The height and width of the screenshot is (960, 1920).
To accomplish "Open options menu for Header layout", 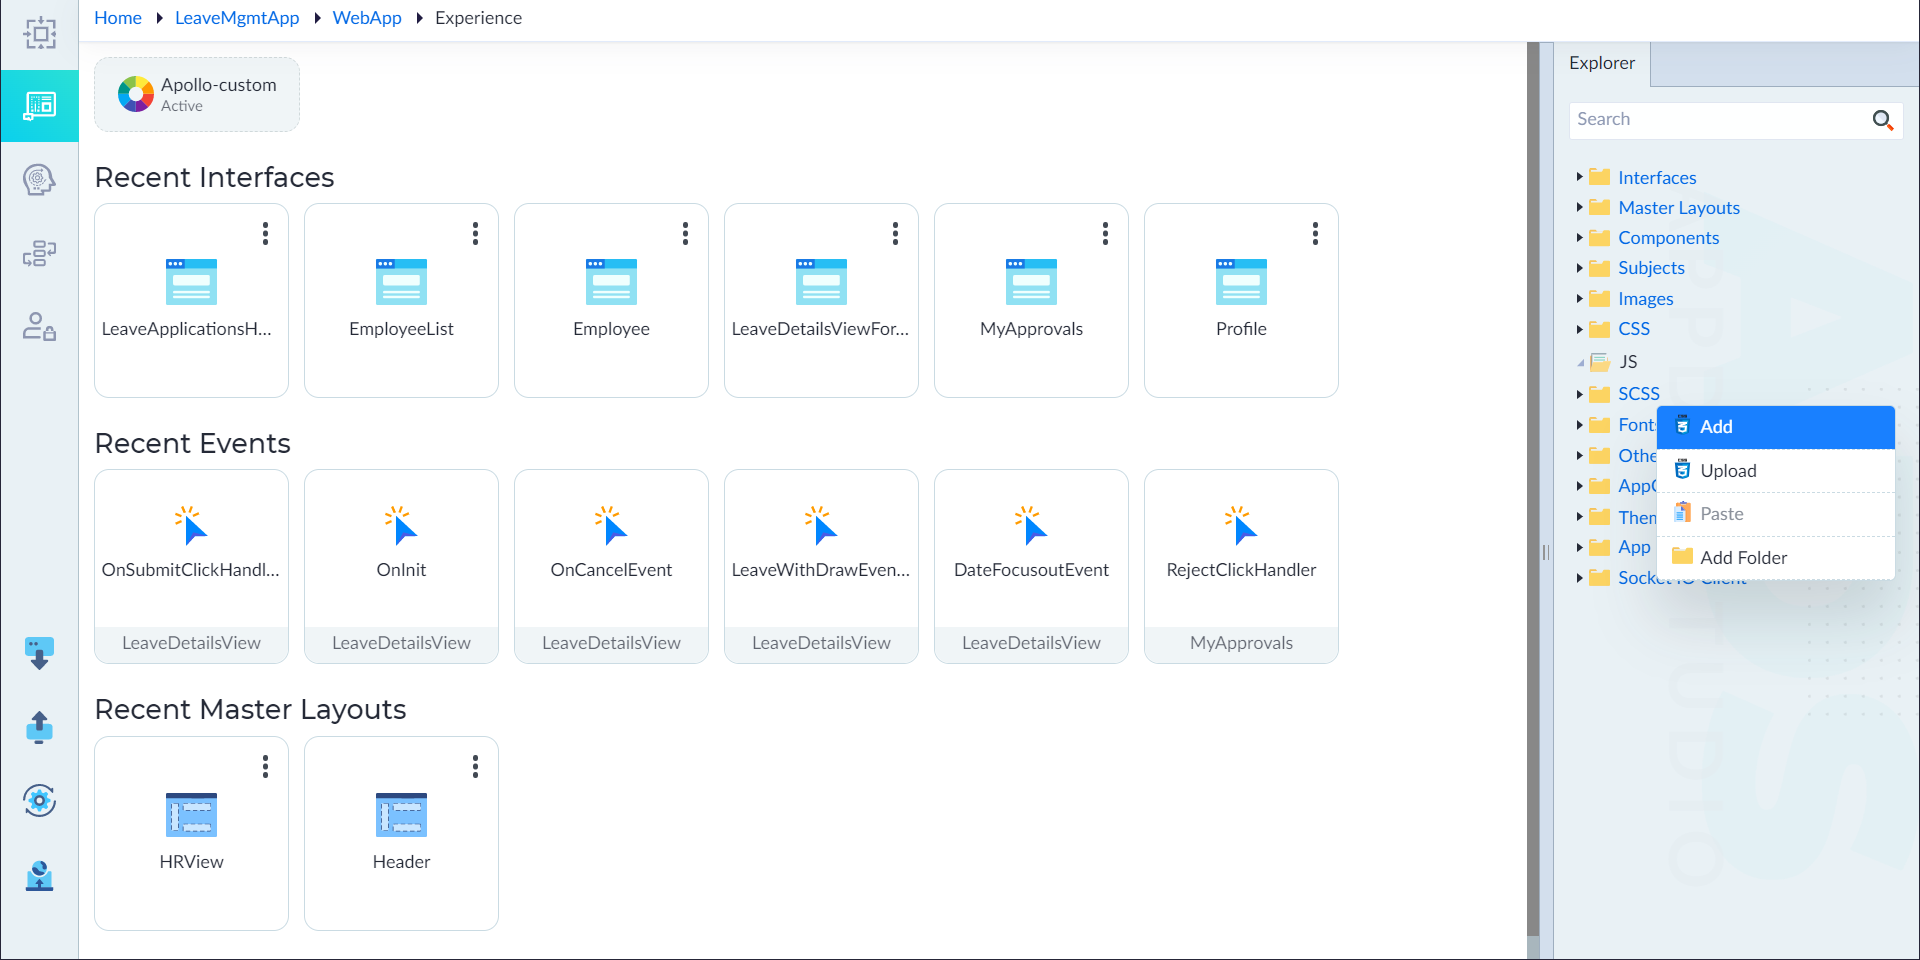I will [x=475, y=766].
